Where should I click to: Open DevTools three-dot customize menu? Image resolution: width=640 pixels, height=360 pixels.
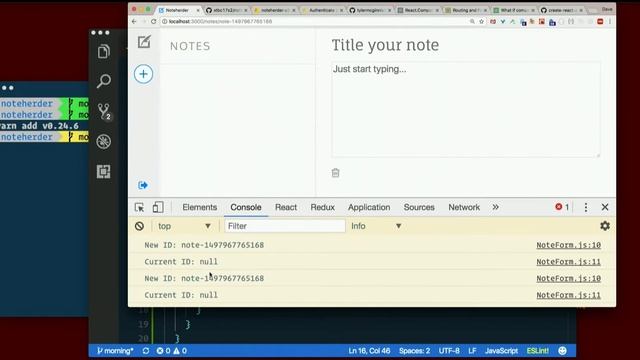click(x=586, y=207)
